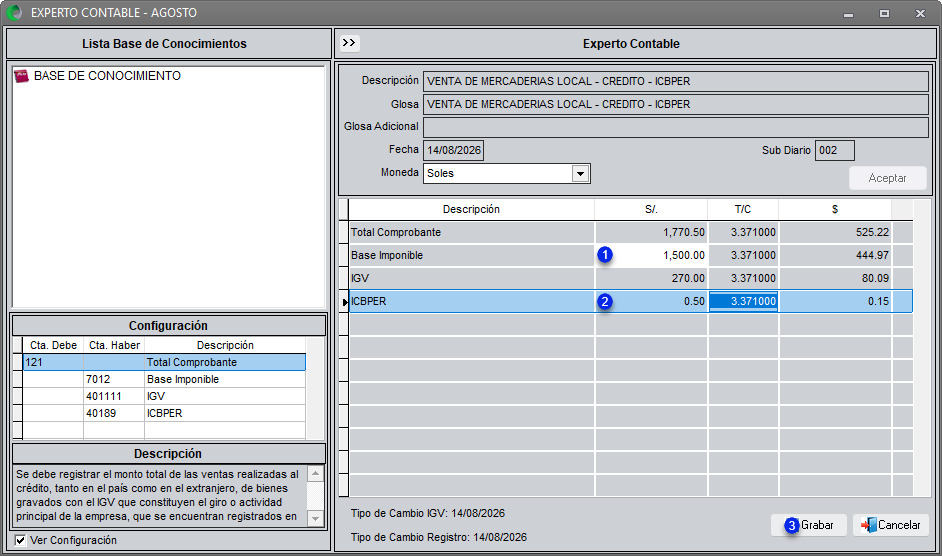Click the 270.00 IGV amount cell
Screen dimensions: 942x556
[x=651, y=278]
